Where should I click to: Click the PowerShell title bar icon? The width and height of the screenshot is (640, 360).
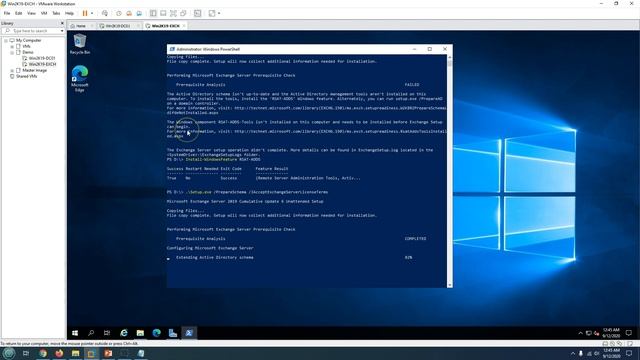point(172,49)
